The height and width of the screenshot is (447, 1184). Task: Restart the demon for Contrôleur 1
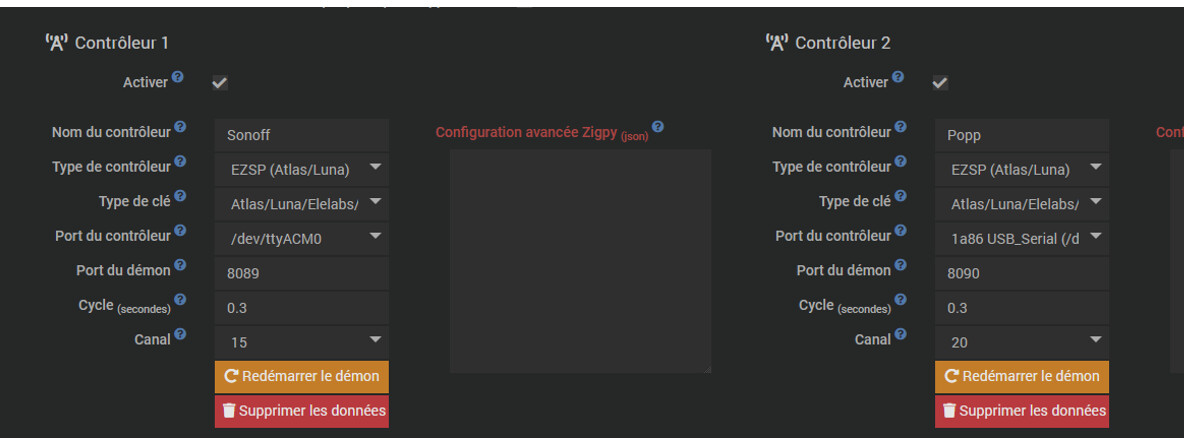pos(301,377)
